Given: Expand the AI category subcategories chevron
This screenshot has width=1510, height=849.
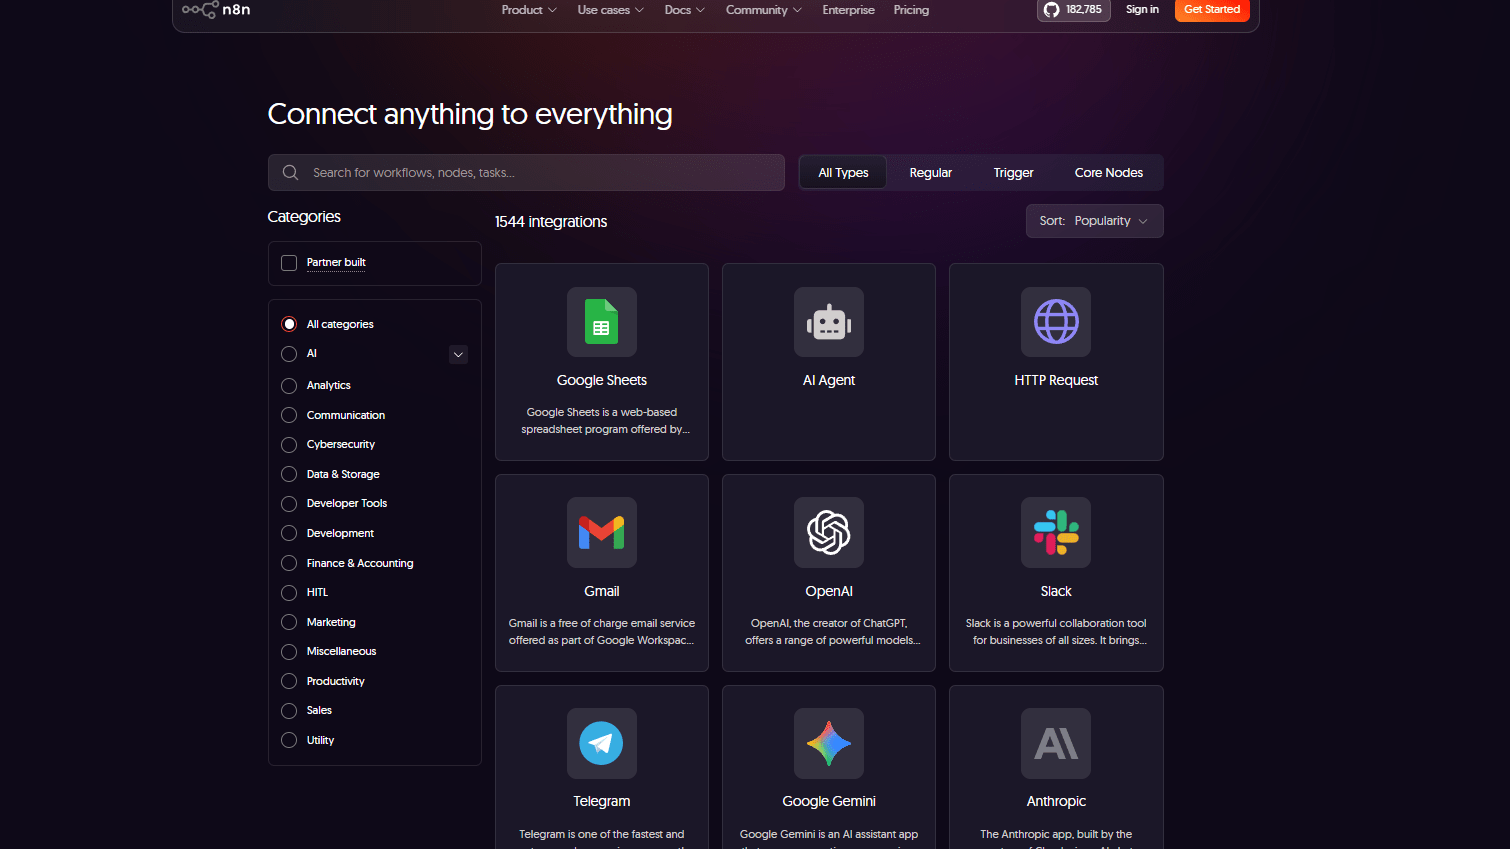Looking at the screenshot, I should 458,354.
